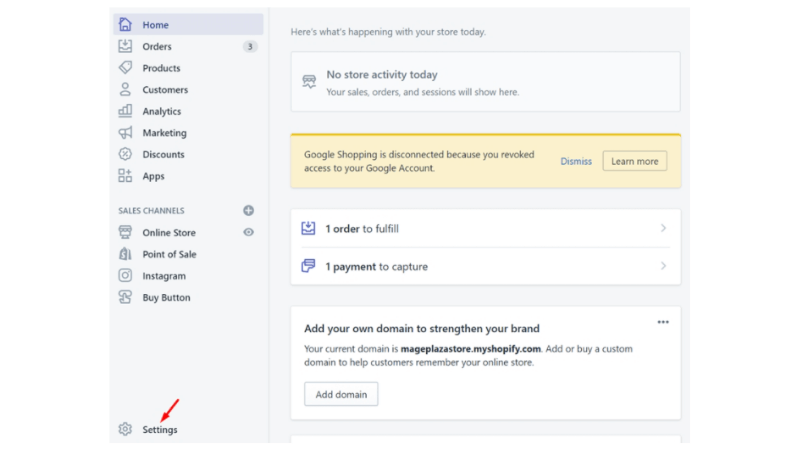Click the Marketing megaphone icon
The image size is (800, 450).
(x=125, y=133)
